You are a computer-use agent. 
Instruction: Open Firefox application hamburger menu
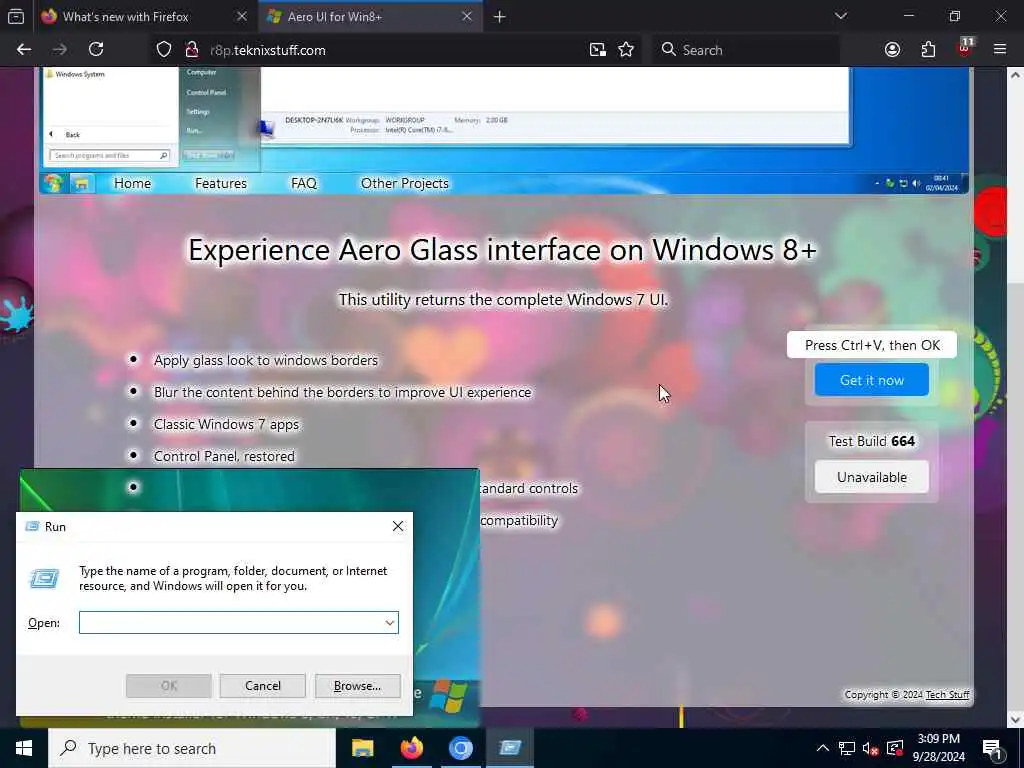click(x=1000, y=50)
